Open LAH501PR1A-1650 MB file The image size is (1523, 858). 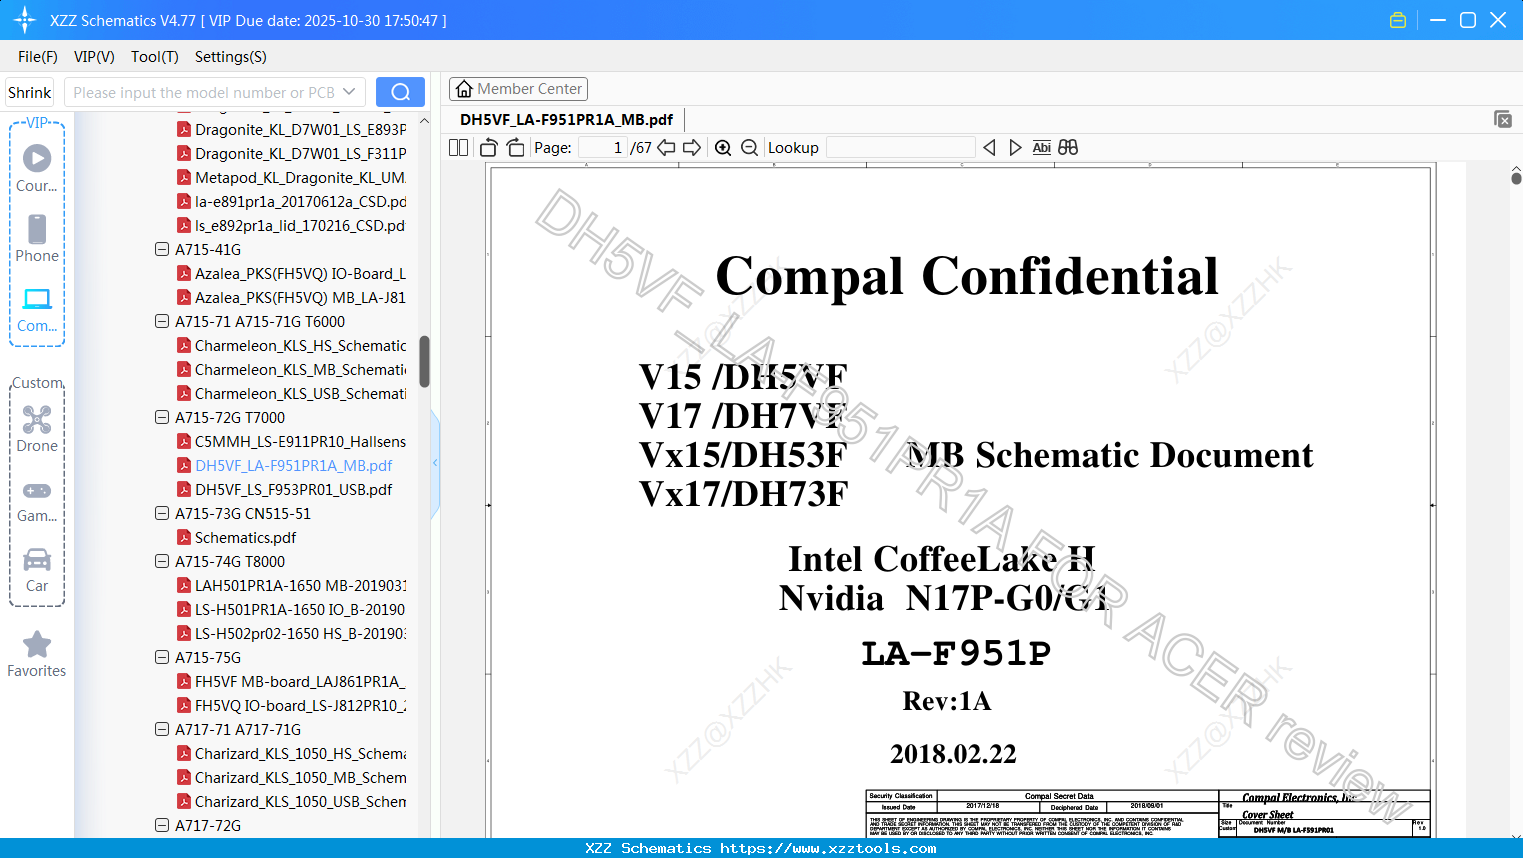tap(291, 585)
